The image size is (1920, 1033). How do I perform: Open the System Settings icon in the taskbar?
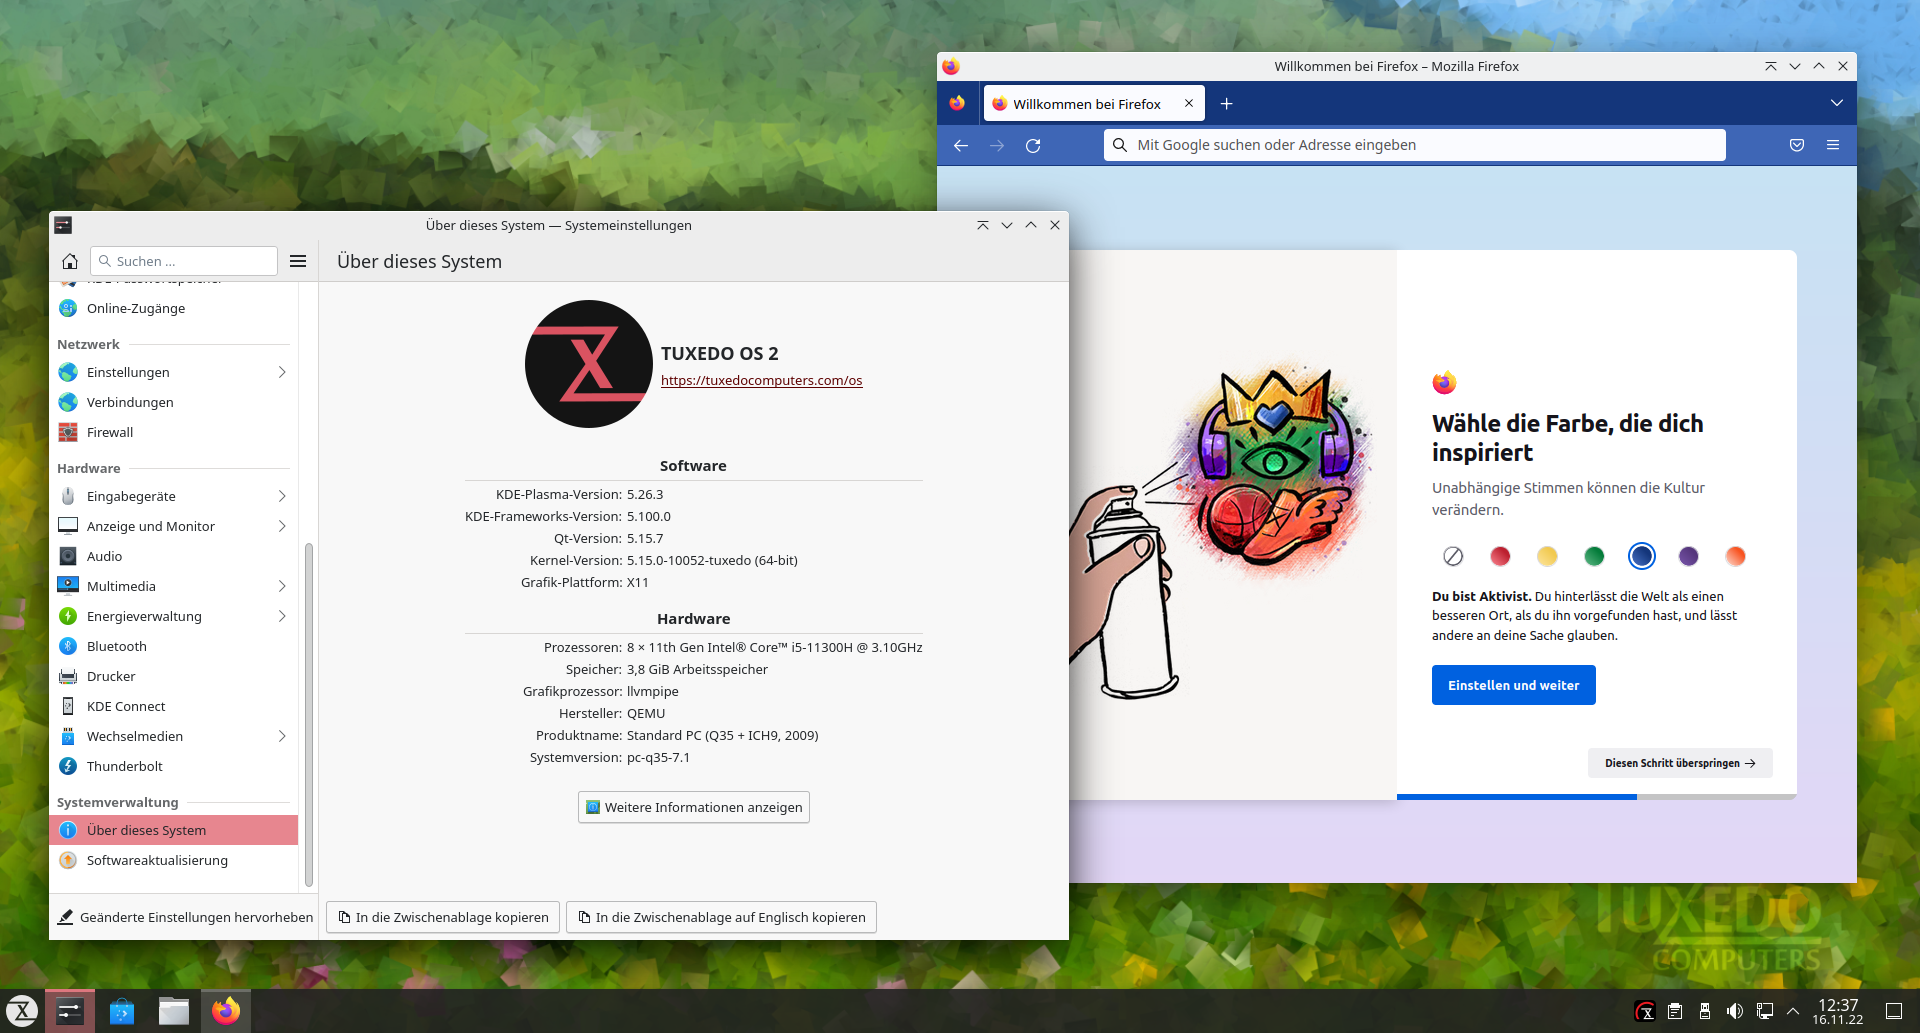pos(70,1011)
